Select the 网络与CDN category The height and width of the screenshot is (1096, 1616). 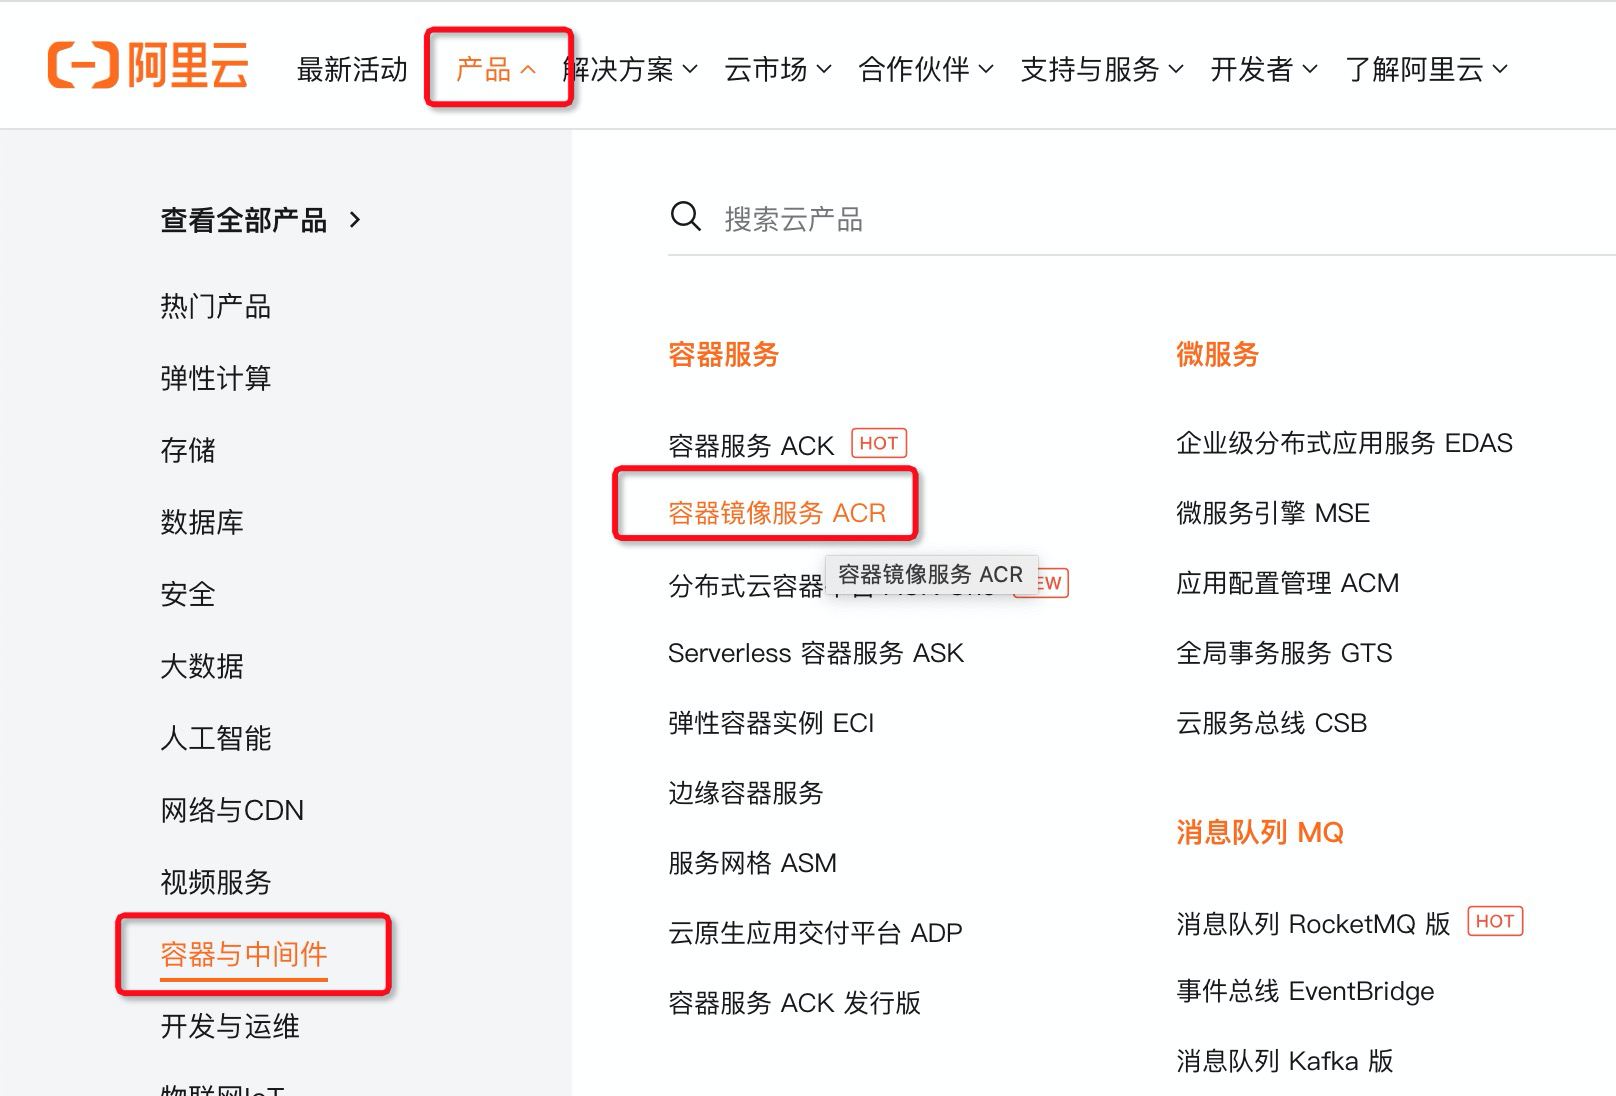232,810
